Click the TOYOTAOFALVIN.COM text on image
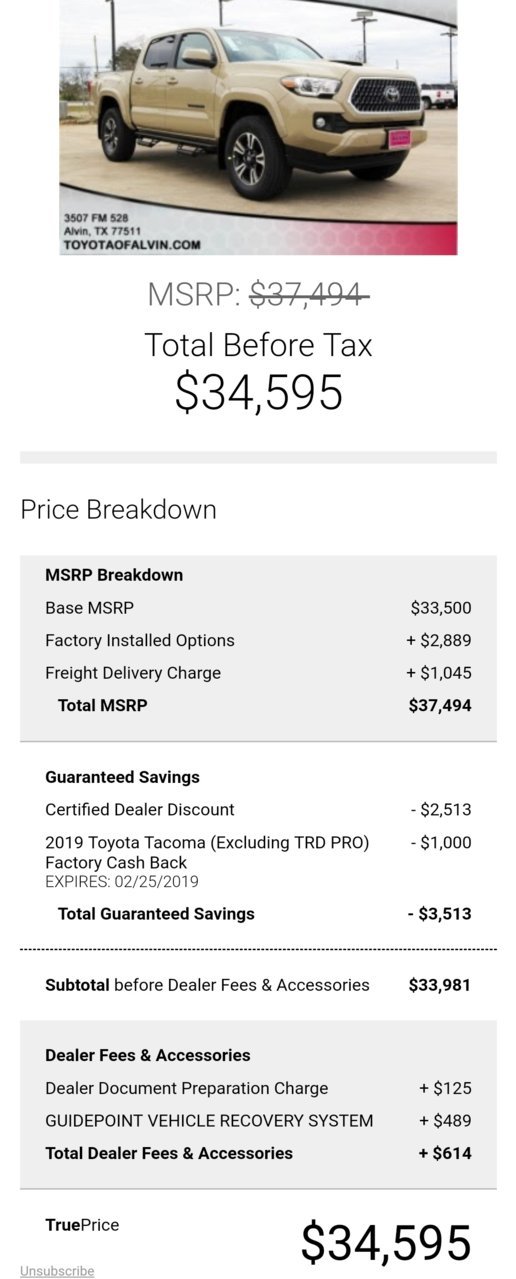 pos(132,244)
